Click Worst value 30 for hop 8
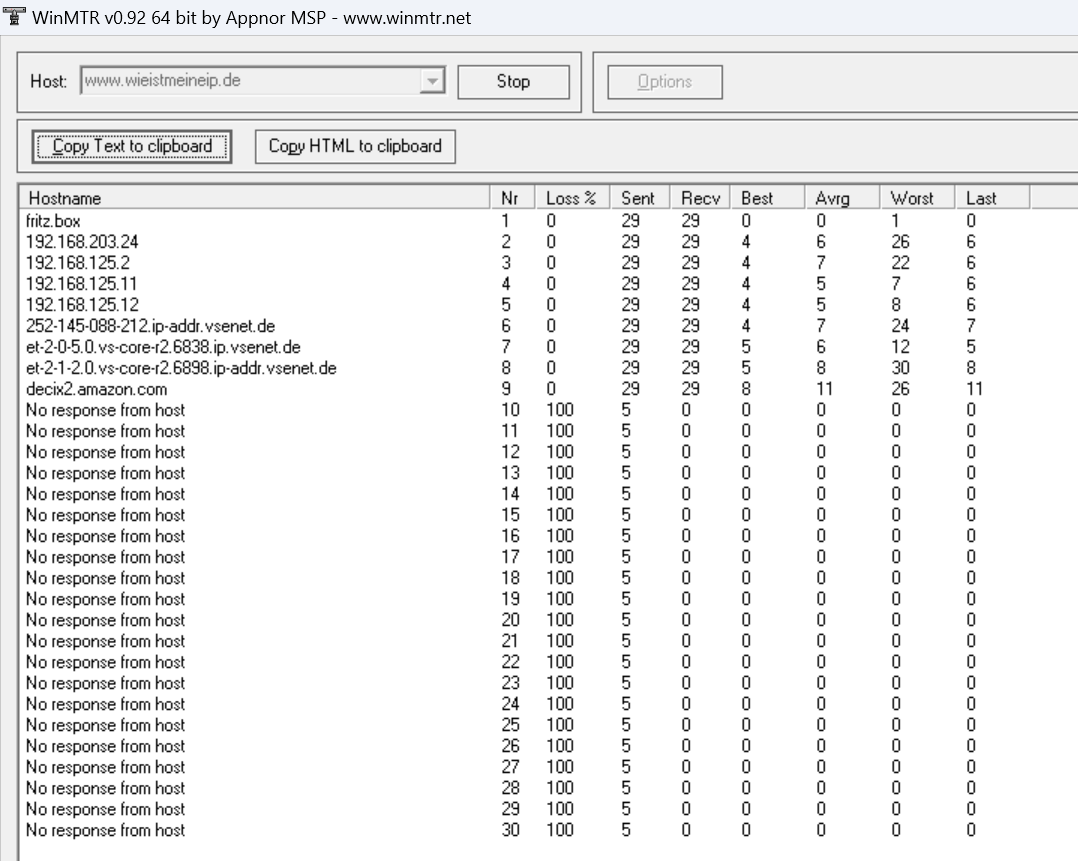Screen dimensions: 1078x861 coord(900,368)
